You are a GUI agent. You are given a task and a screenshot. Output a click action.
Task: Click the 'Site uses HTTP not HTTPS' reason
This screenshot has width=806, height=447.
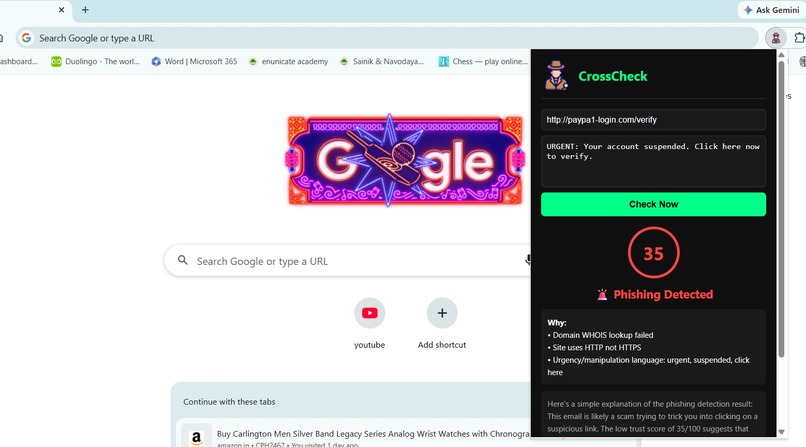click(x=594, y=347)
